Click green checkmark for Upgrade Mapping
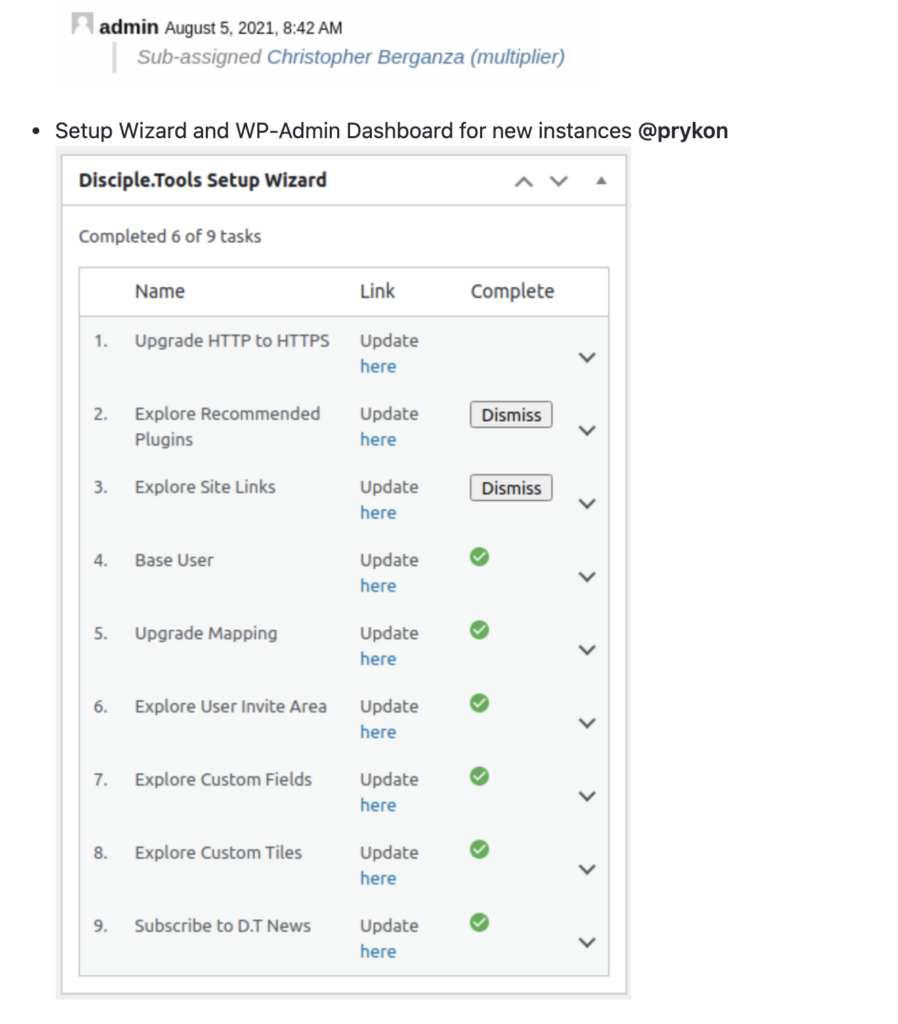The width and height of the screenshot is (898, 1024). [479, 630]
